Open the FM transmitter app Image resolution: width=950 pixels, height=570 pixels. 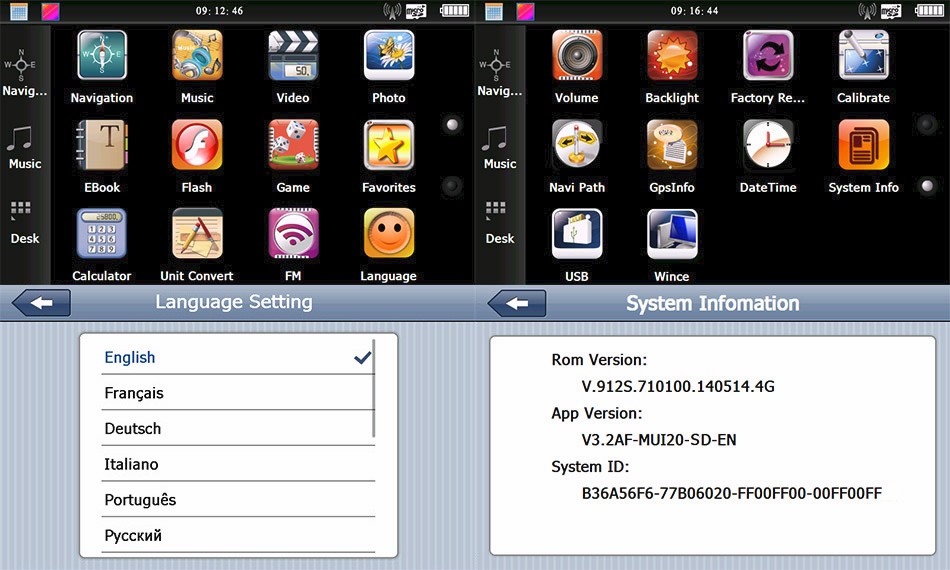pyautogui.click(x=293, y=234)
